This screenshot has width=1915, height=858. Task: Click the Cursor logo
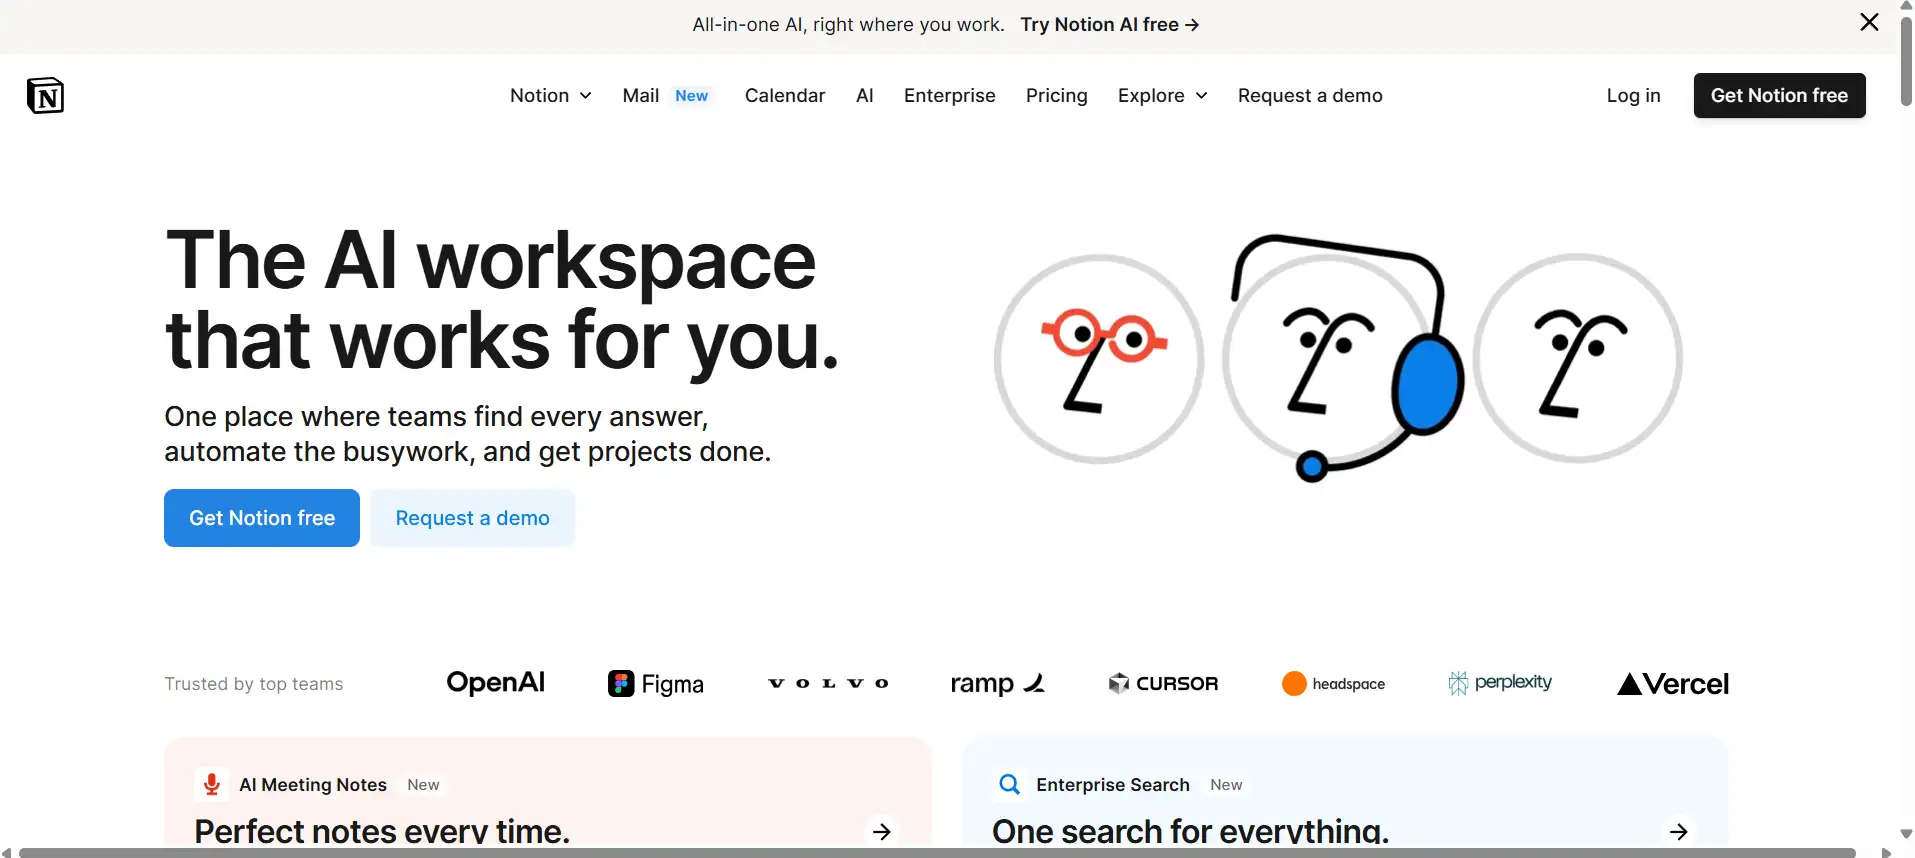[x=1163, y=684]
